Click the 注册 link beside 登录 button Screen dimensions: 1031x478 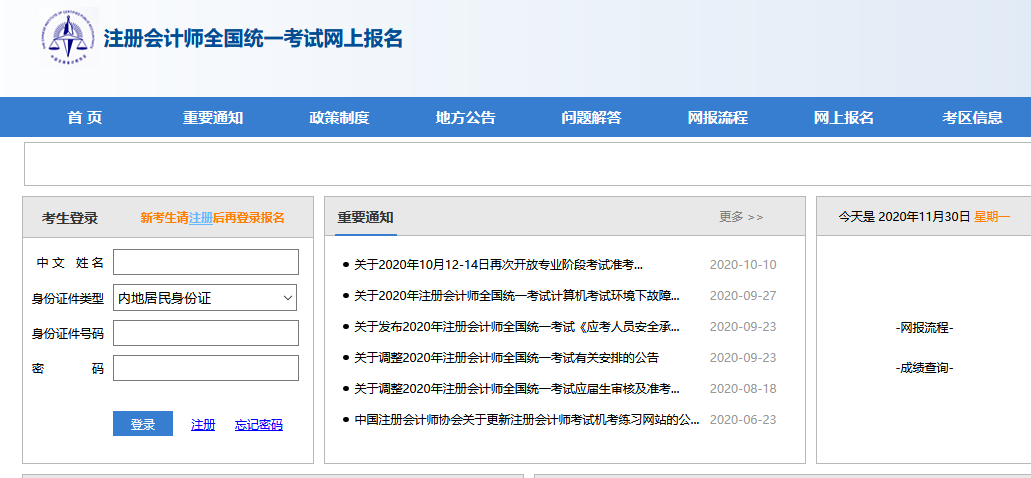[x=203, y=425]
